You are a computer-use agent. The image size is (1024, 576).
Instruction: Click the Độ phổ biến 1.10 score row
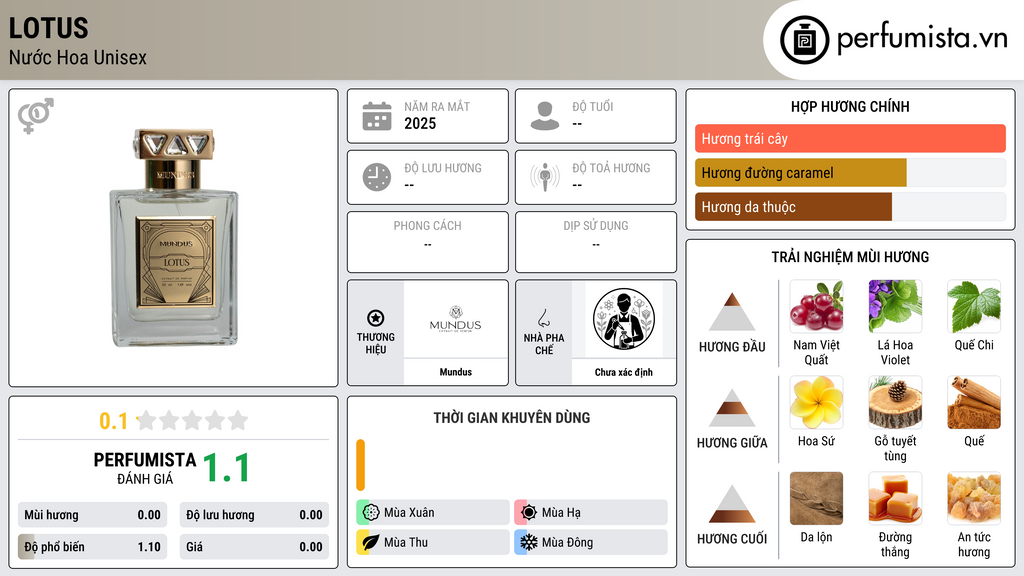point(93,547)
